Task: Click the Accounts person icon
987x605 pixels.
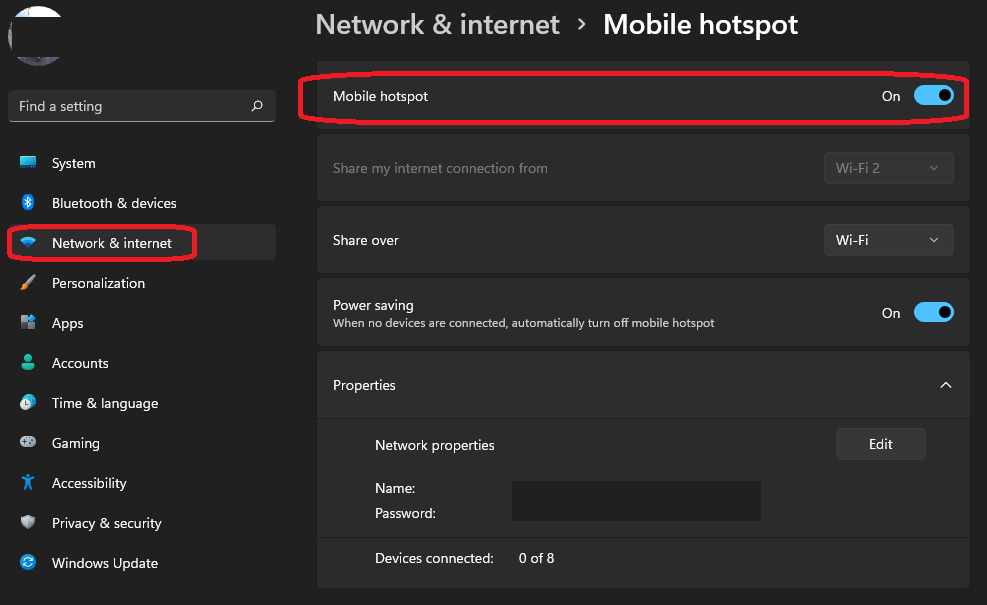Action: [28, 363]
